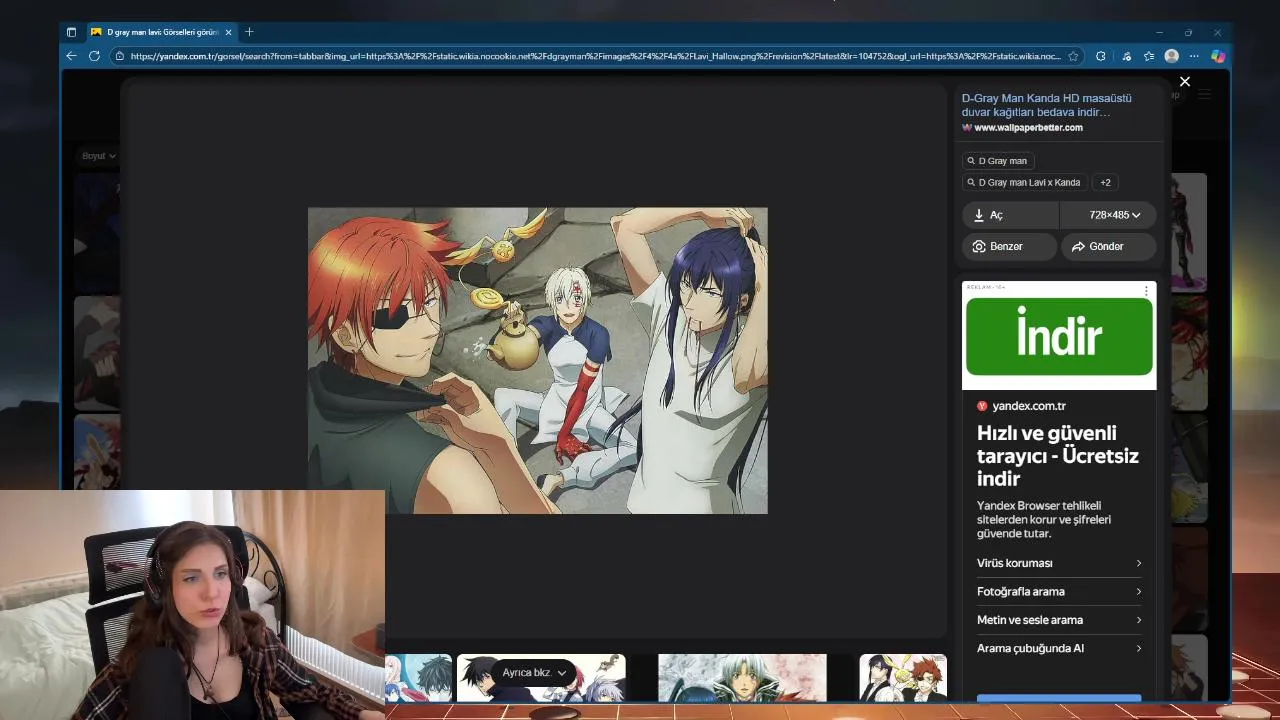Click the Aç download button

pos(1010,215)
